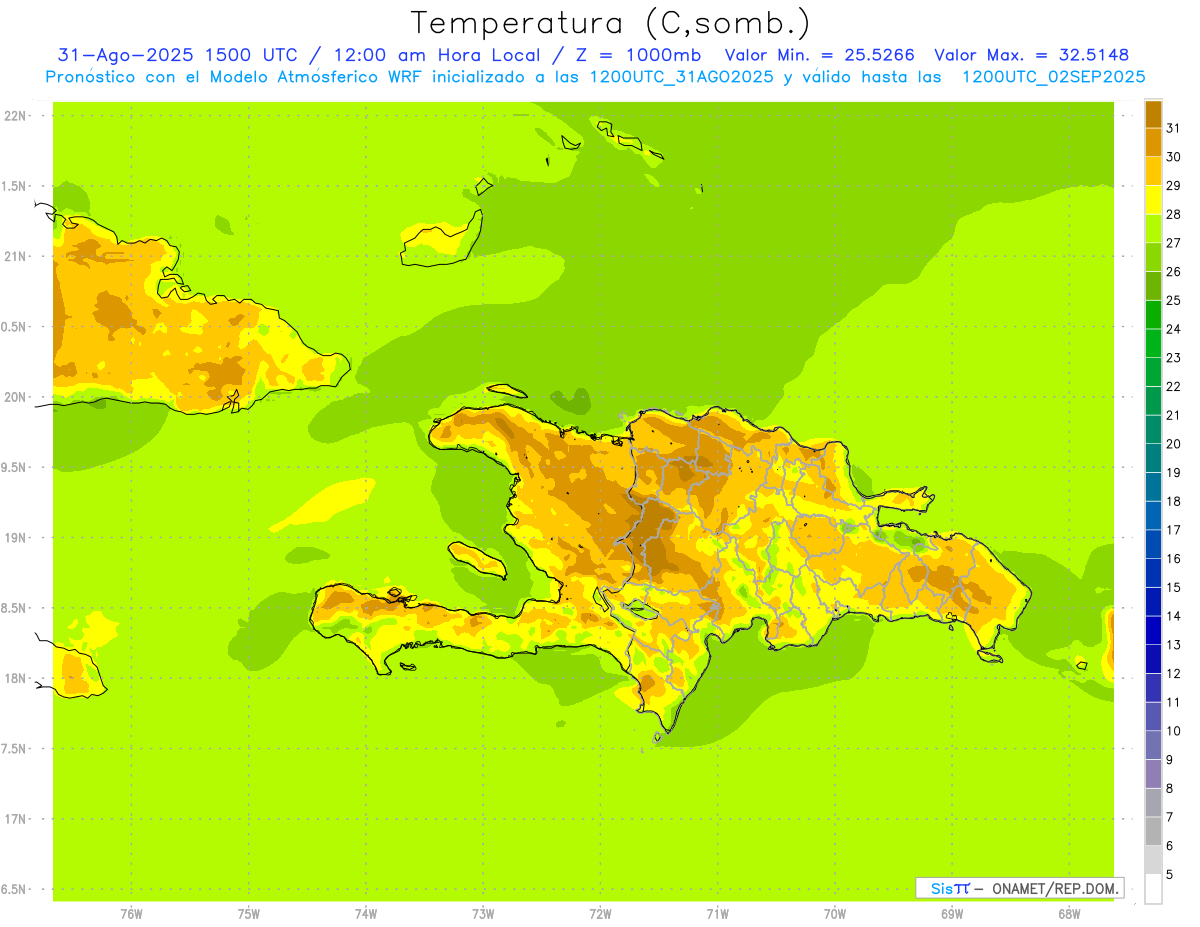The image size is (1200, 927).
Task: Select "Valor Min. = 25.5266" text
Action: [x=820, y=55]
